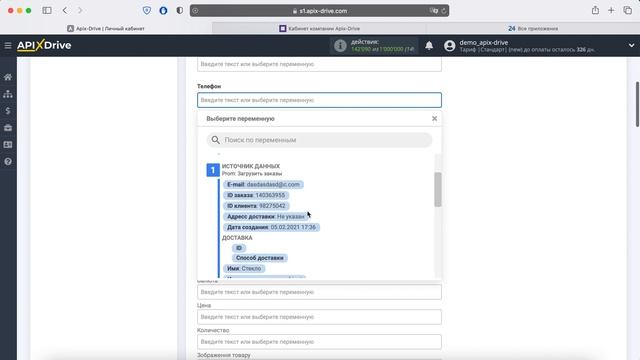The width and height of the screenshot is (640, 360).
Task: Switch to Кабинет компании Apix-Drive tab
Action: [x=320, y=29]
